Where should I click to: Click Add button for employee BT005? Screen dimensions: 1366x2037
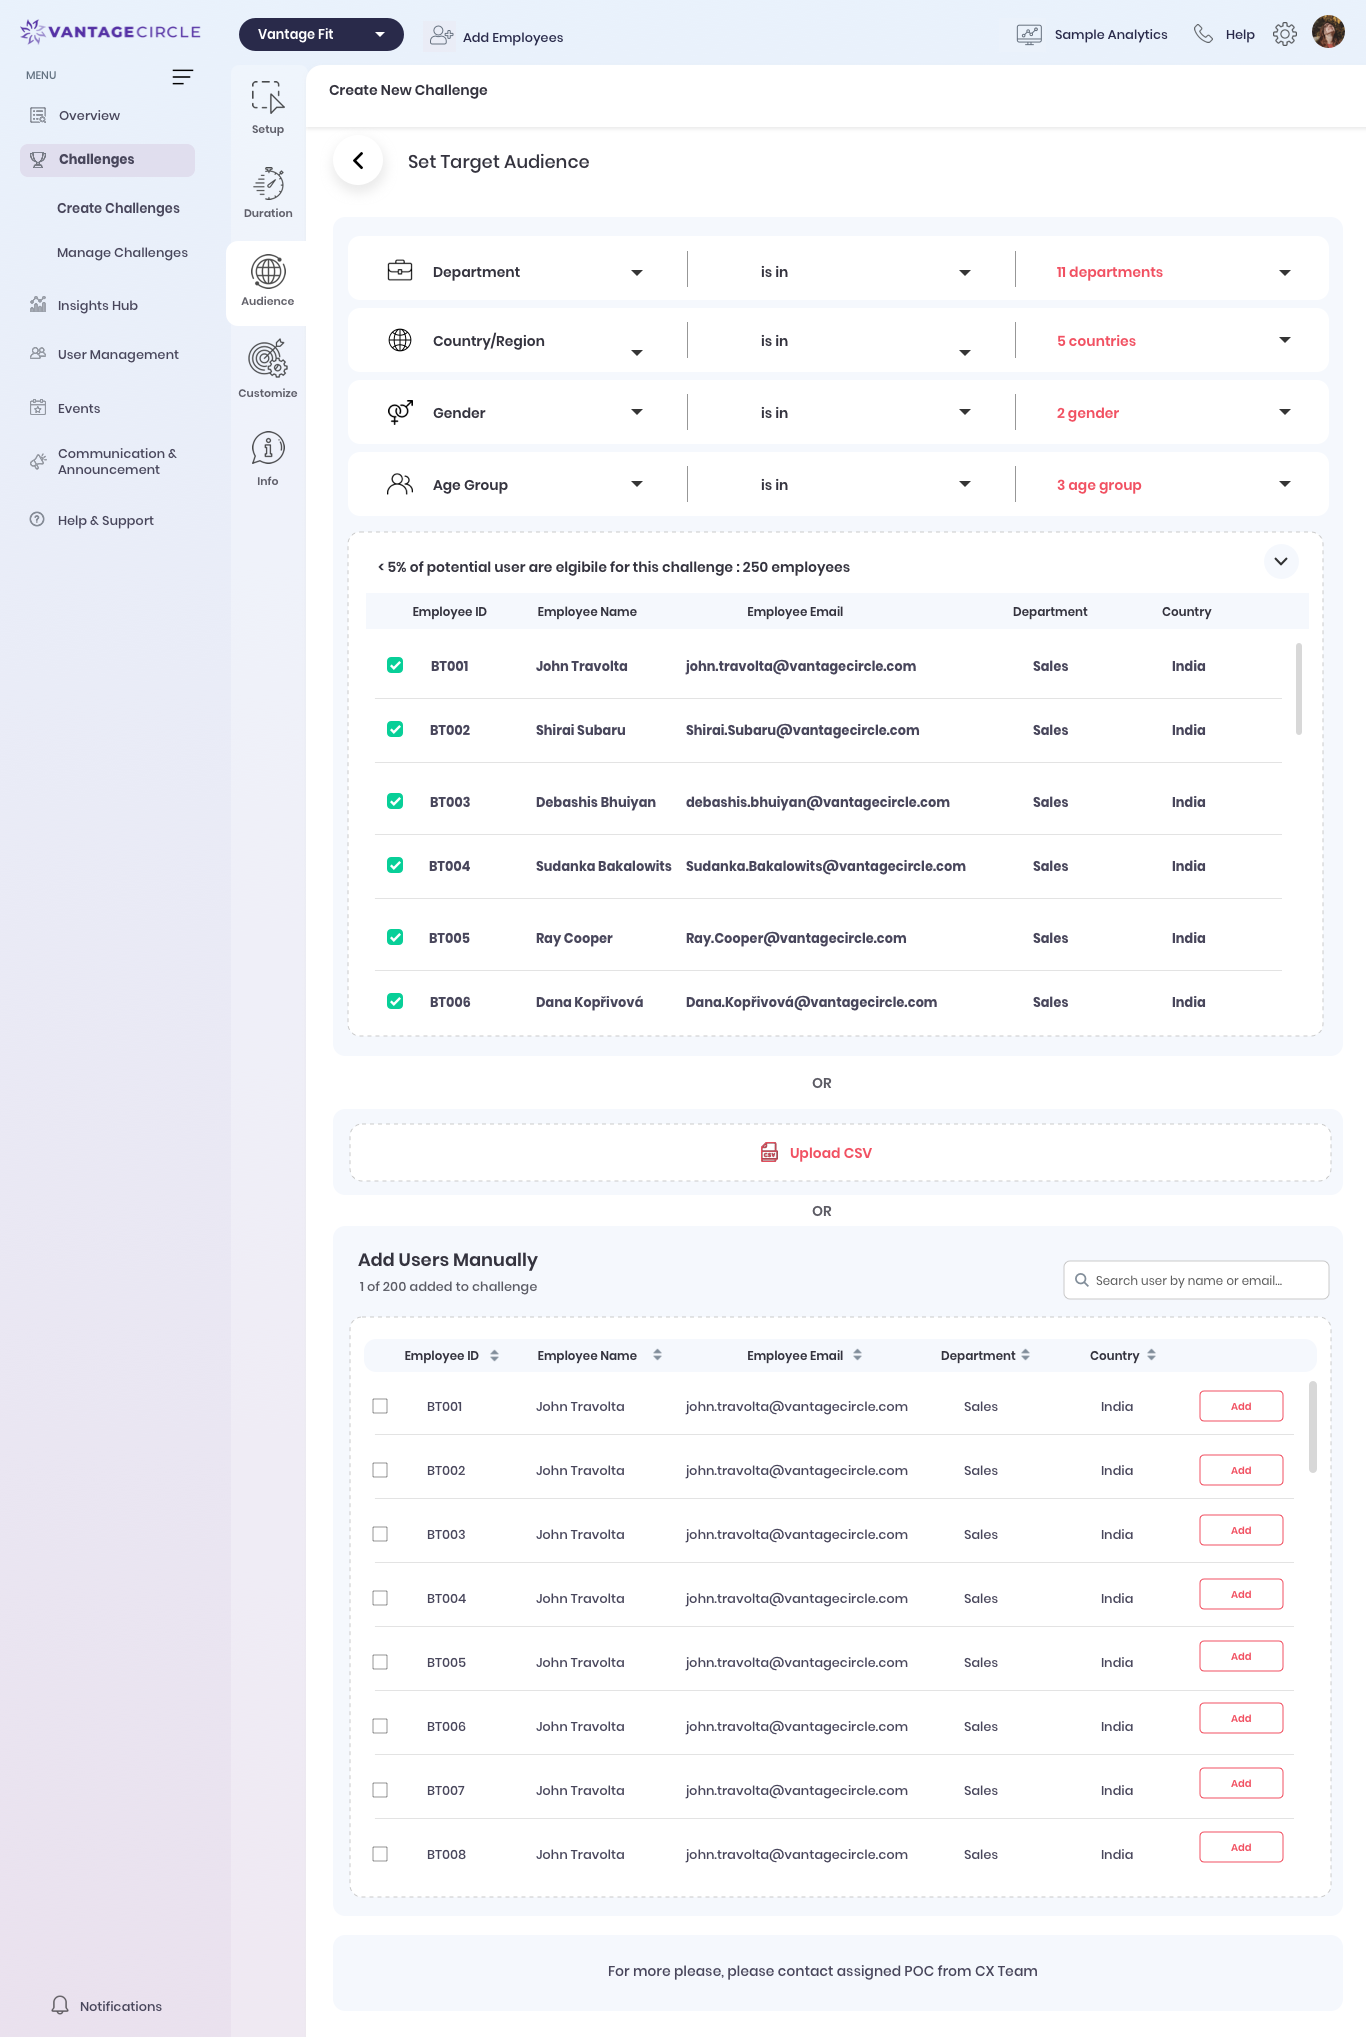[x=1240, y=1656]
